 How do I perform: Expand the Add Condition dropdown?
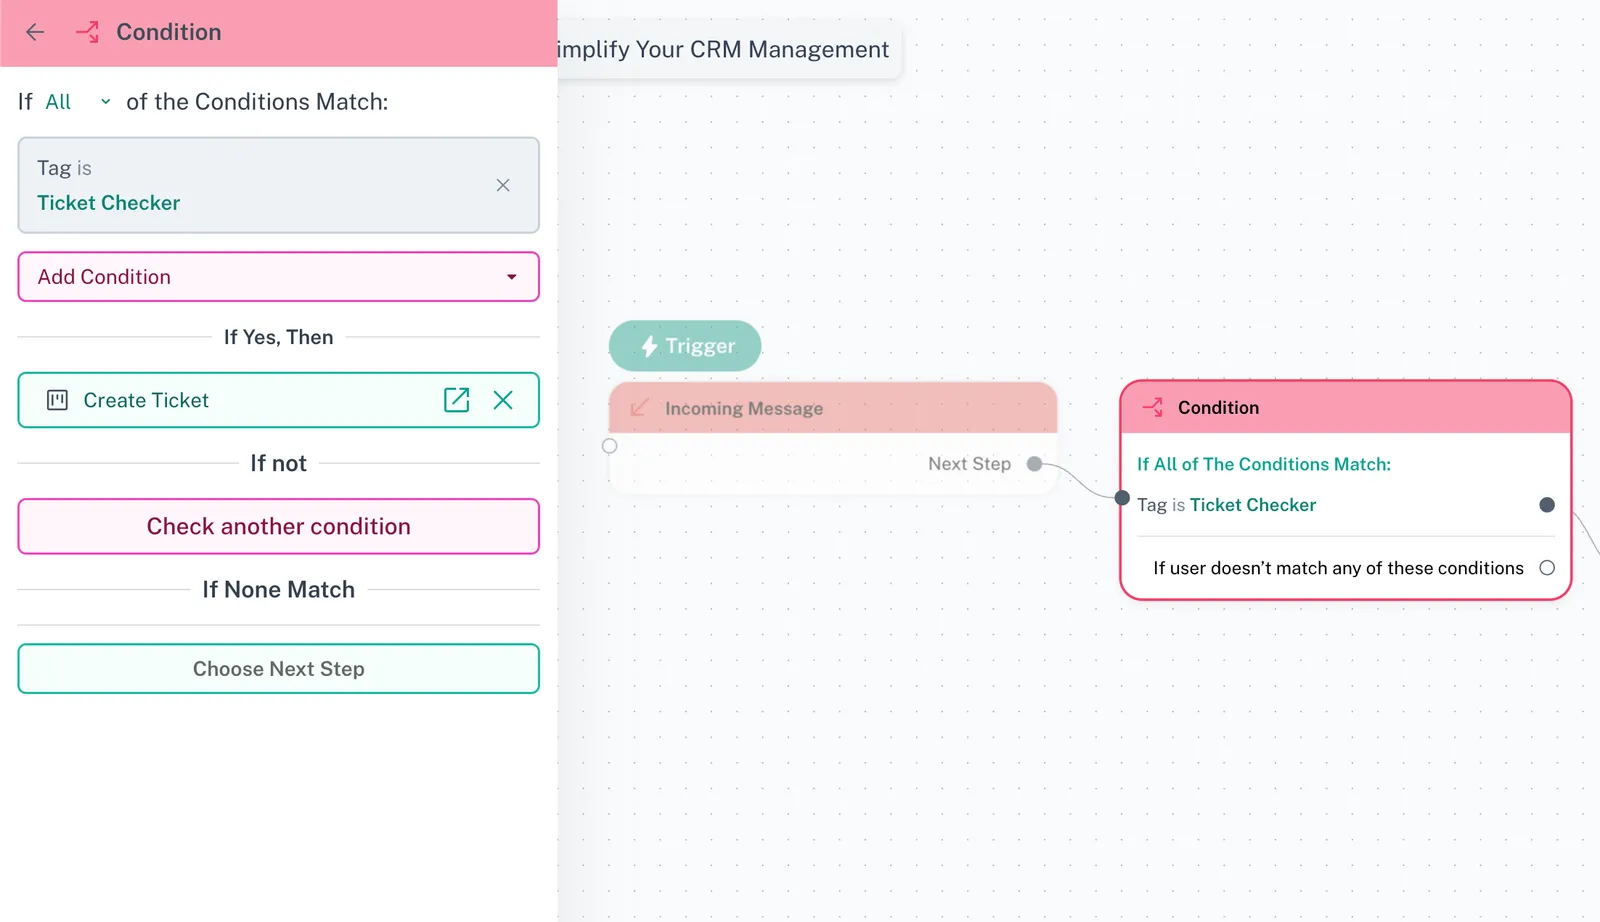pyautogui.click(x=511, y=277)
